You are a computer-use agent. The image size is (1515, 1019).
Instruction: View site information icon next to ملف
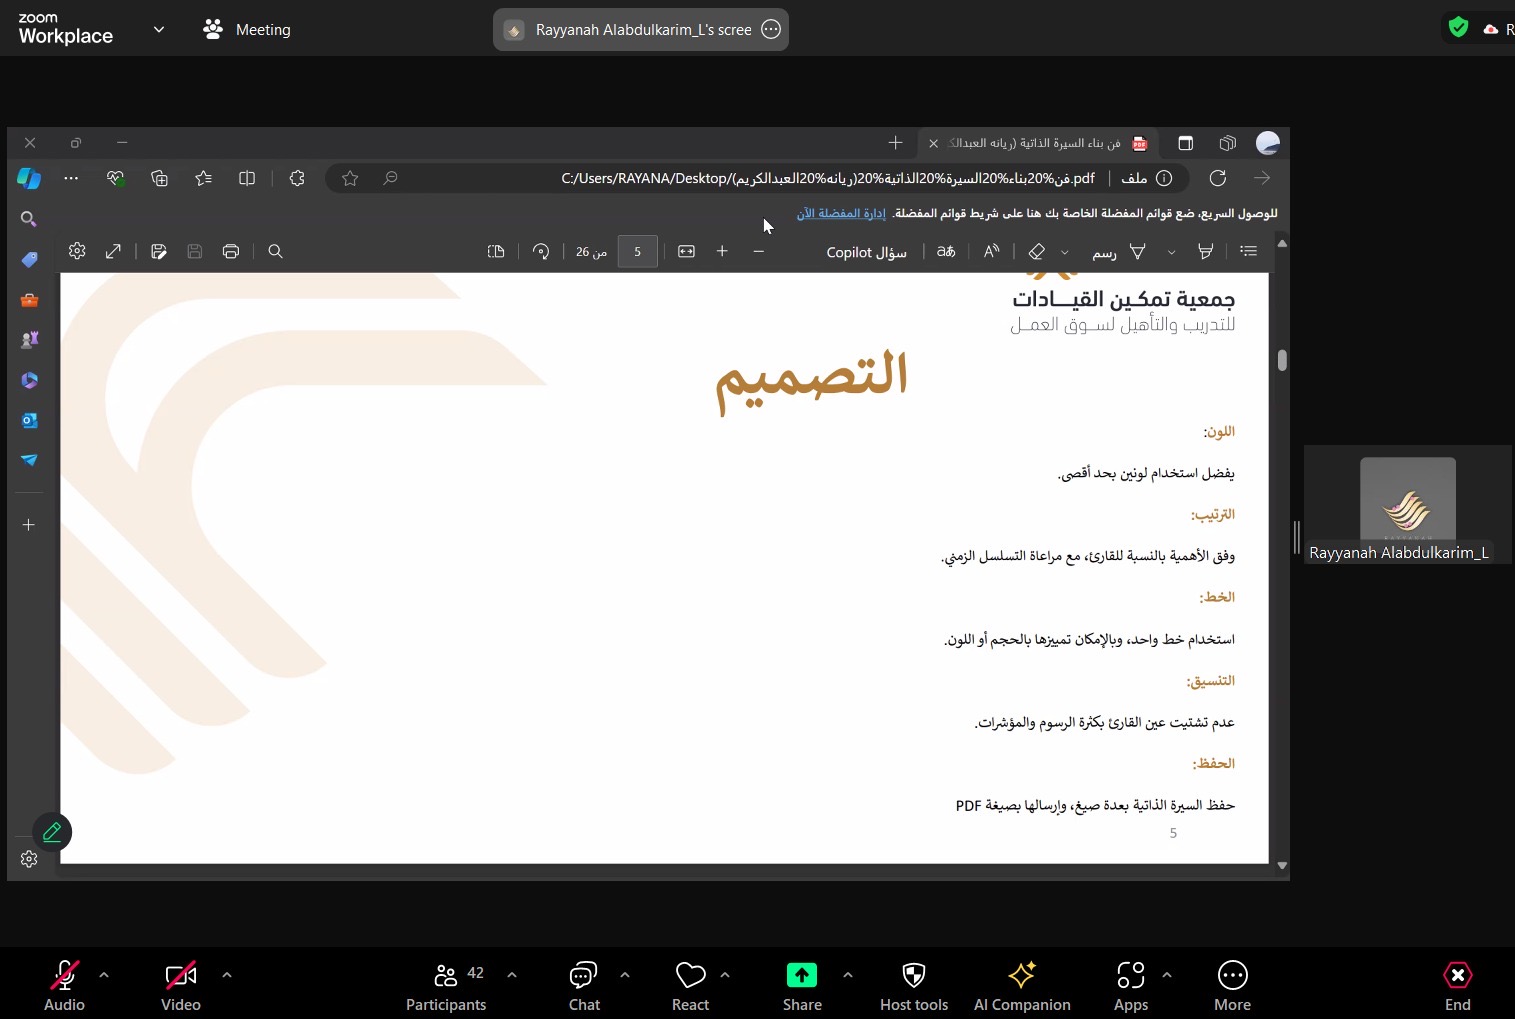tap(1164, 178)
